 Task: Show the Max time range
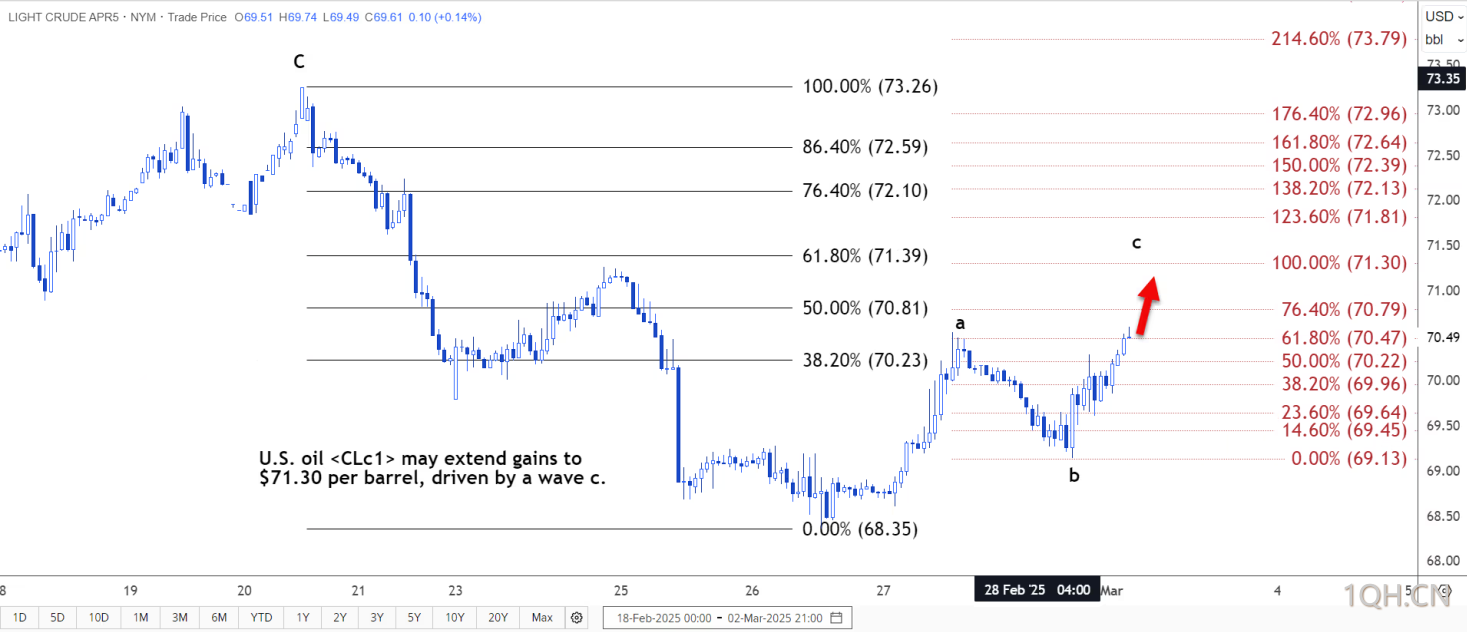(x=542, y=618)
